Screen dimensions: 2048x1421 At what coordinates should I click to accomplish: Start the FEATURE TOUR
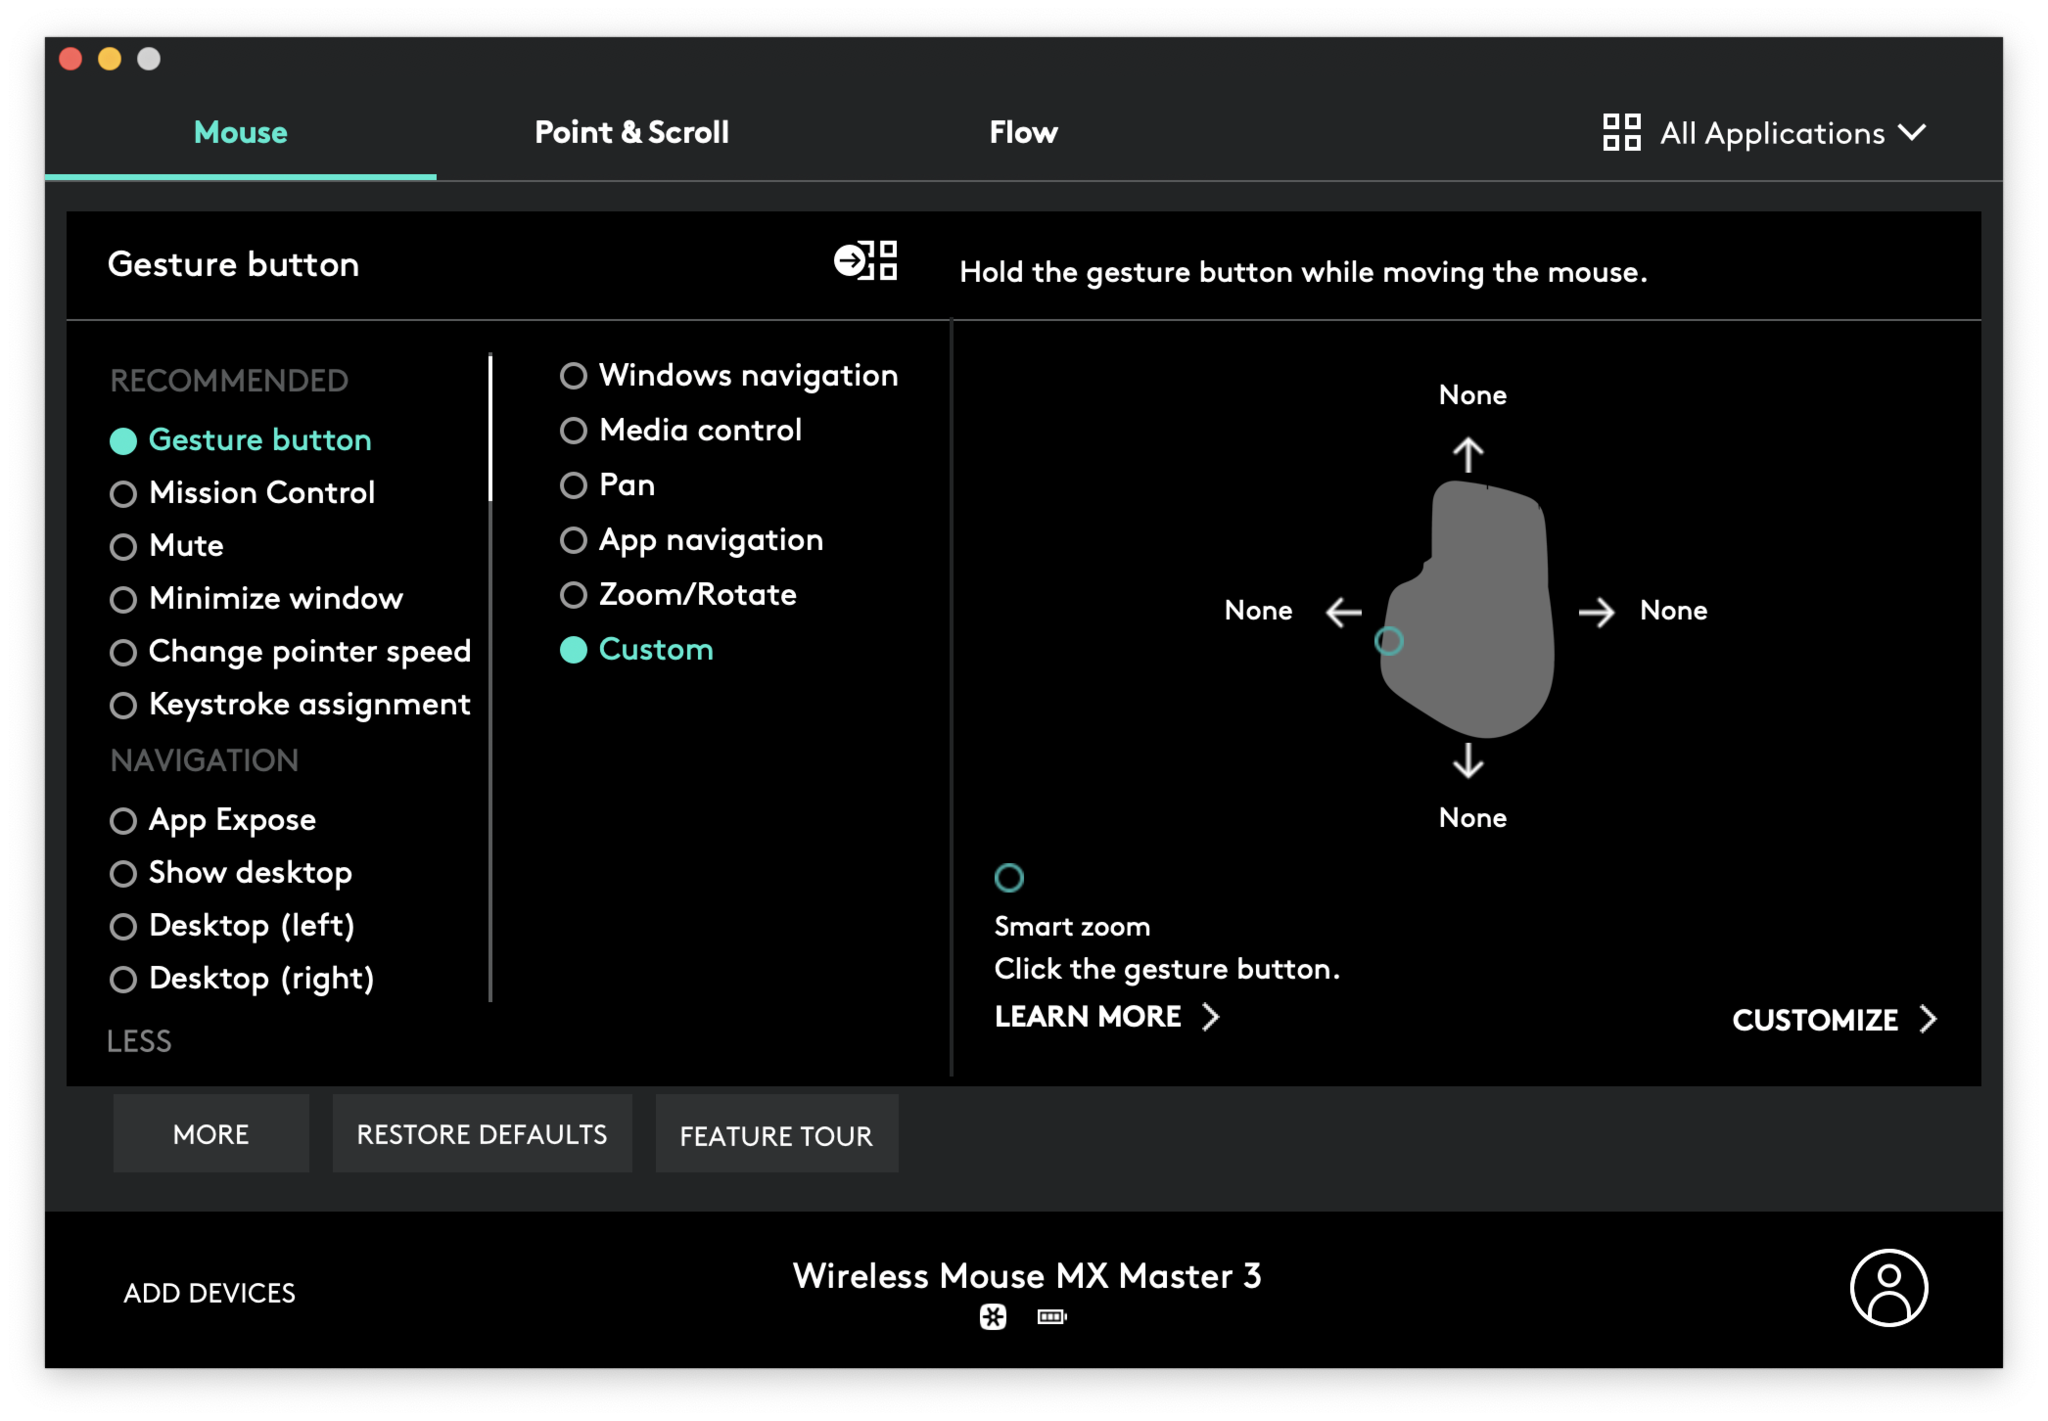click(x=777, y=1134)
